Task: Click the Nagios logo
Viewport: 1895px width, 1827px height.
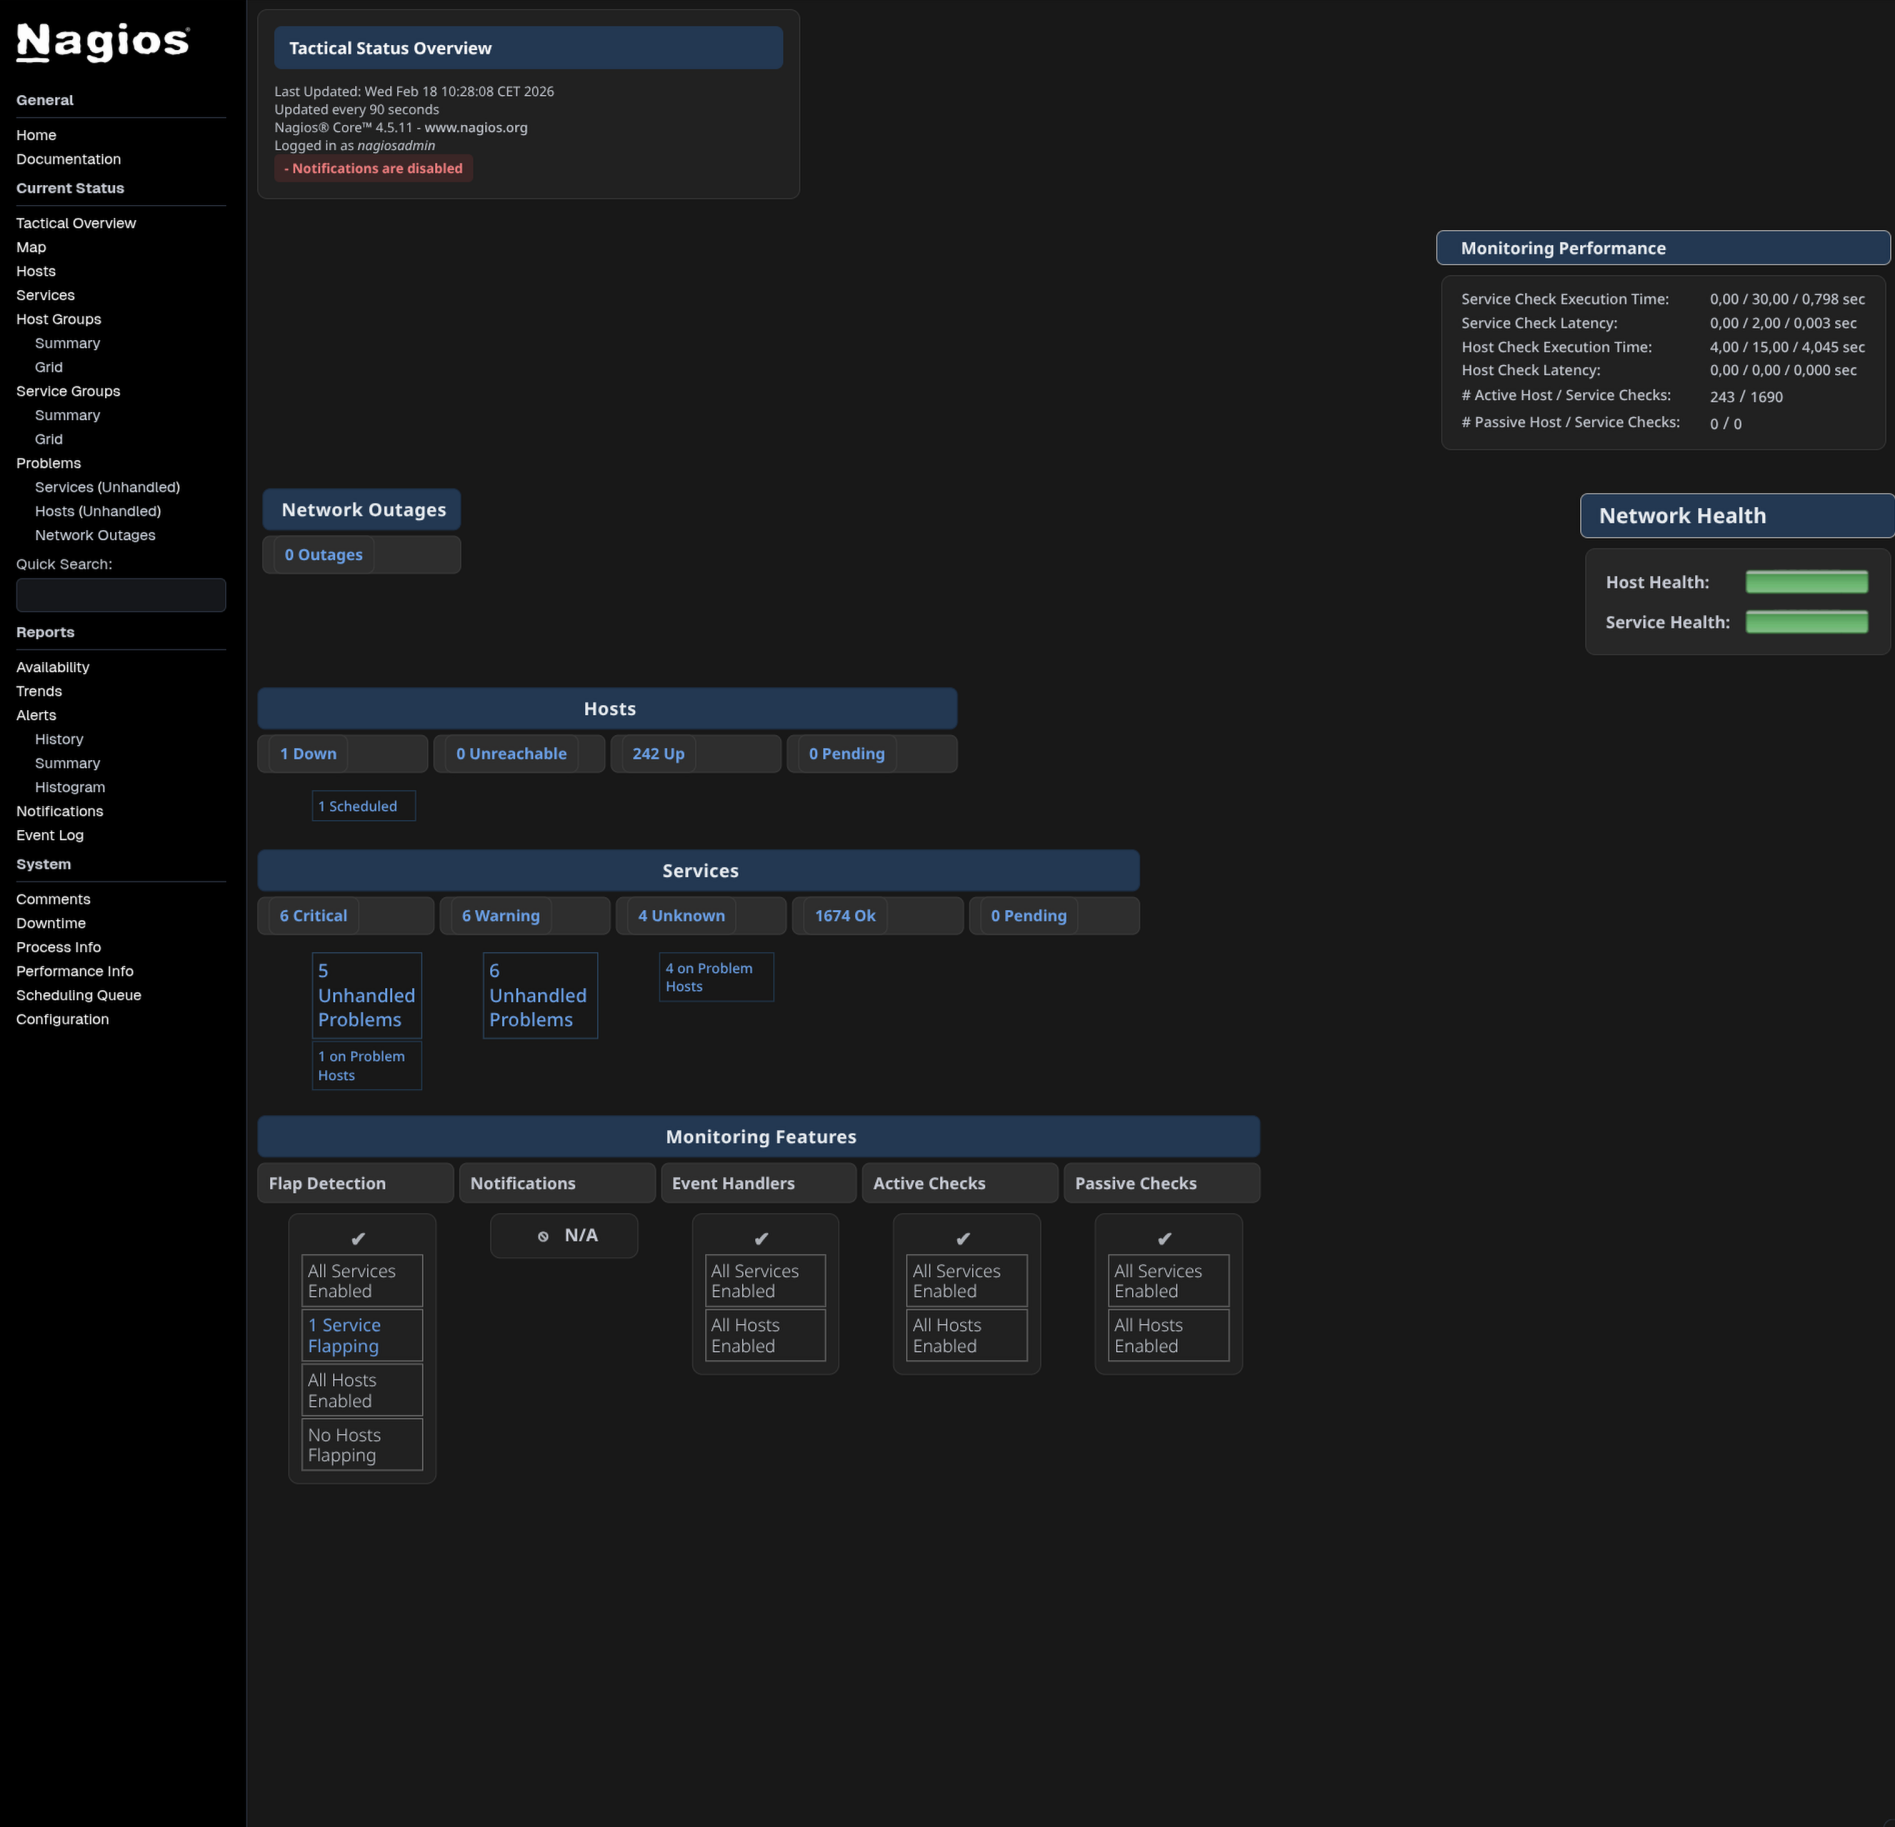Action: tap(102, 42)
